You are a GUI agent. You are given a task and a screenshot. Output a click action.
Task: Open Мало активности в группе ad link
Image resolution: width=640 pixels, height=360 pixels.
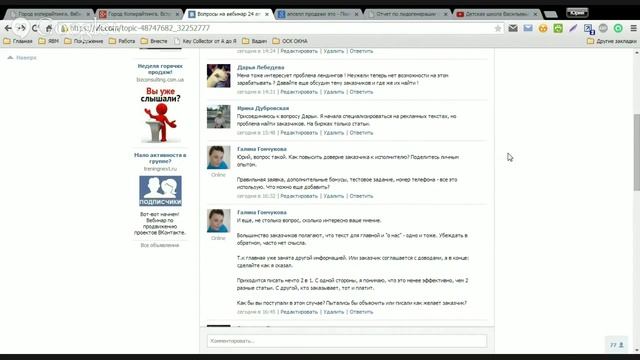coord(160,158)
